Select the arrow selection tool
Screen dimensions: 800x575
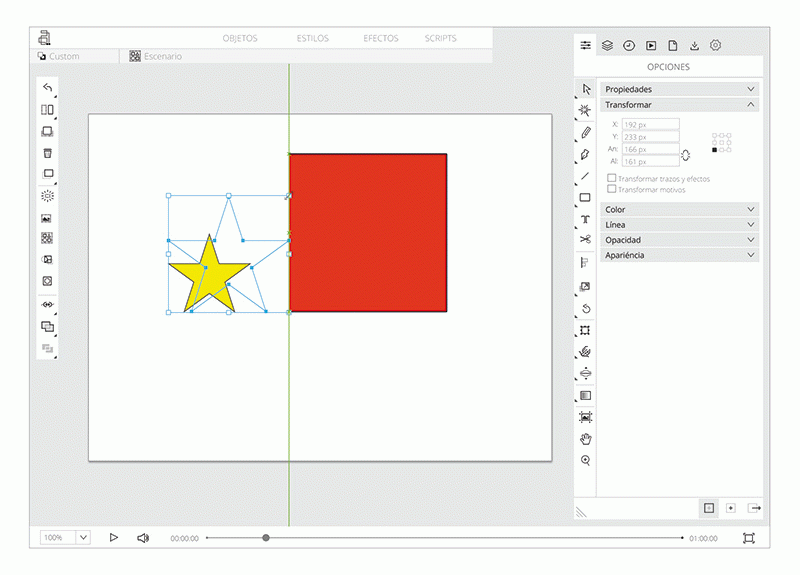click(586, 89)
